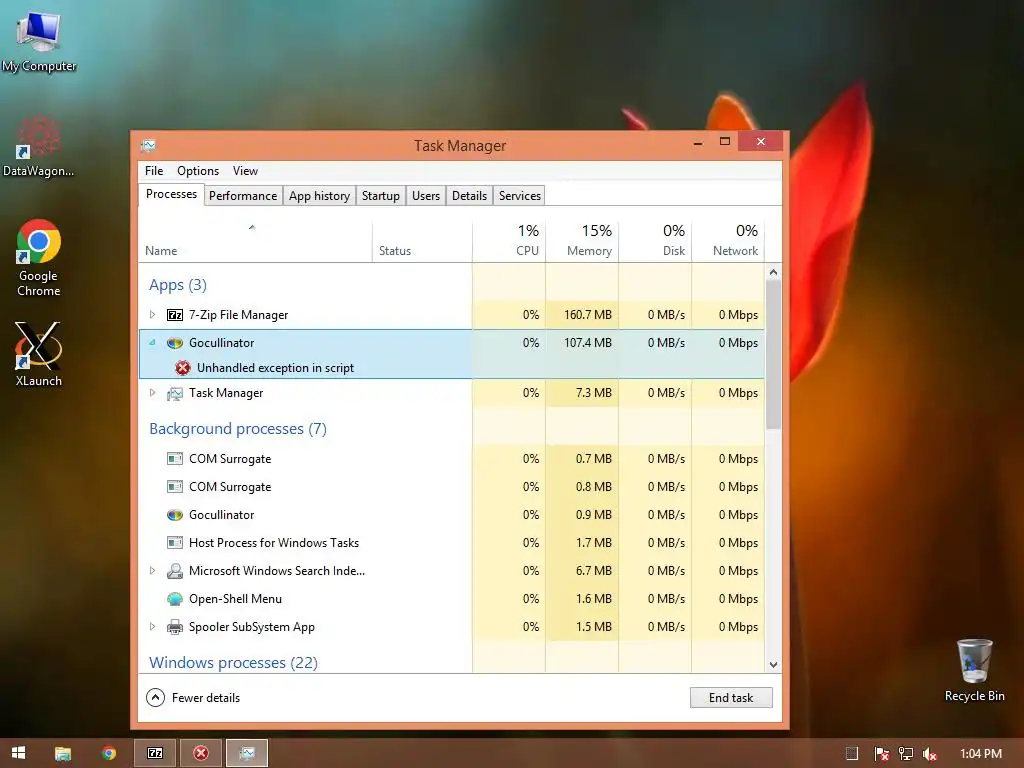Image resolution: width=1024 pixels, height=768 pixels.
Task: Open the My Computer desktop icon
Action: (x=39, y=40)
